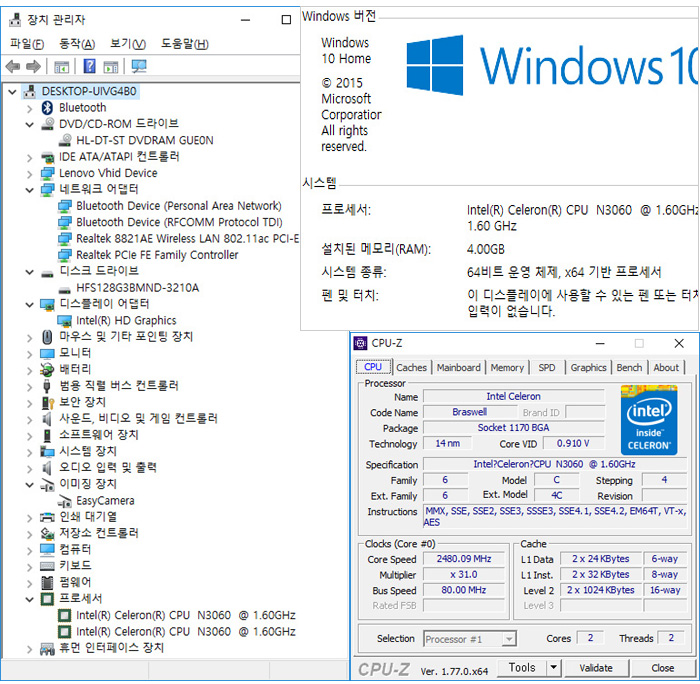Open the SPD tab in CPU-Z
700x684 pixels.
[x=546, y=367]
